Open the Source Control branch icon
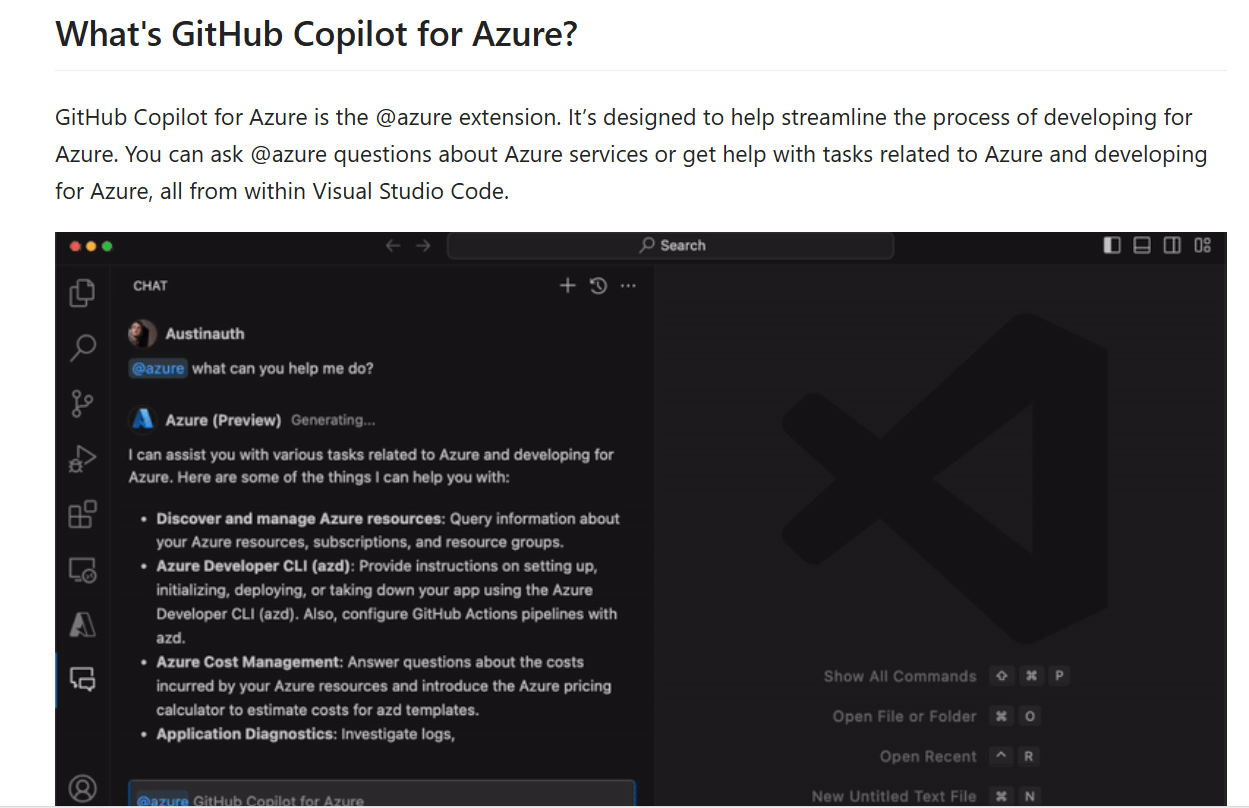The width and height of the screenshot is (1249, 808). tap(82, 404)
